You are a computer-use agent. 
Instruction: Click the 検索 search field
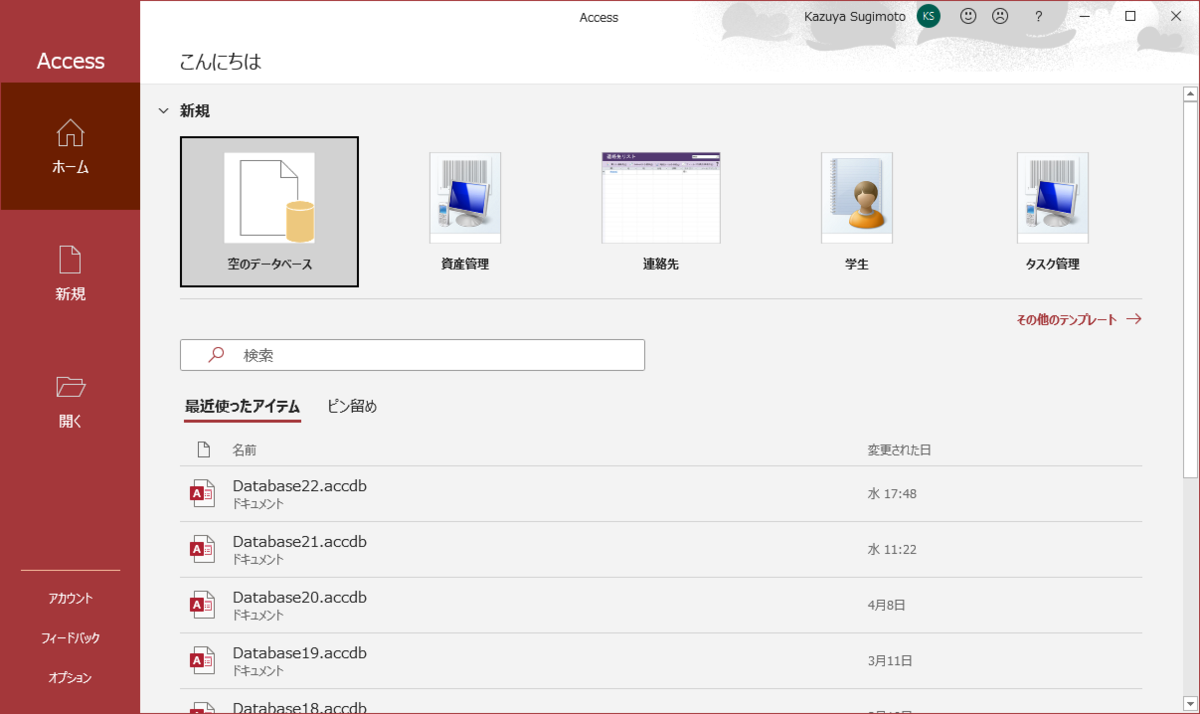click(x=412, y=355)
